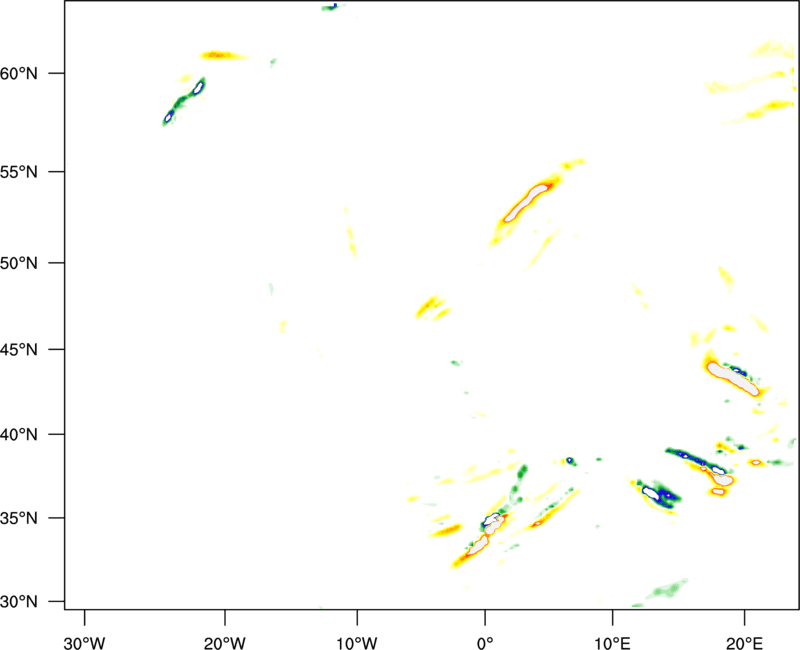Click the 35°N latitude label

point(19,518)
